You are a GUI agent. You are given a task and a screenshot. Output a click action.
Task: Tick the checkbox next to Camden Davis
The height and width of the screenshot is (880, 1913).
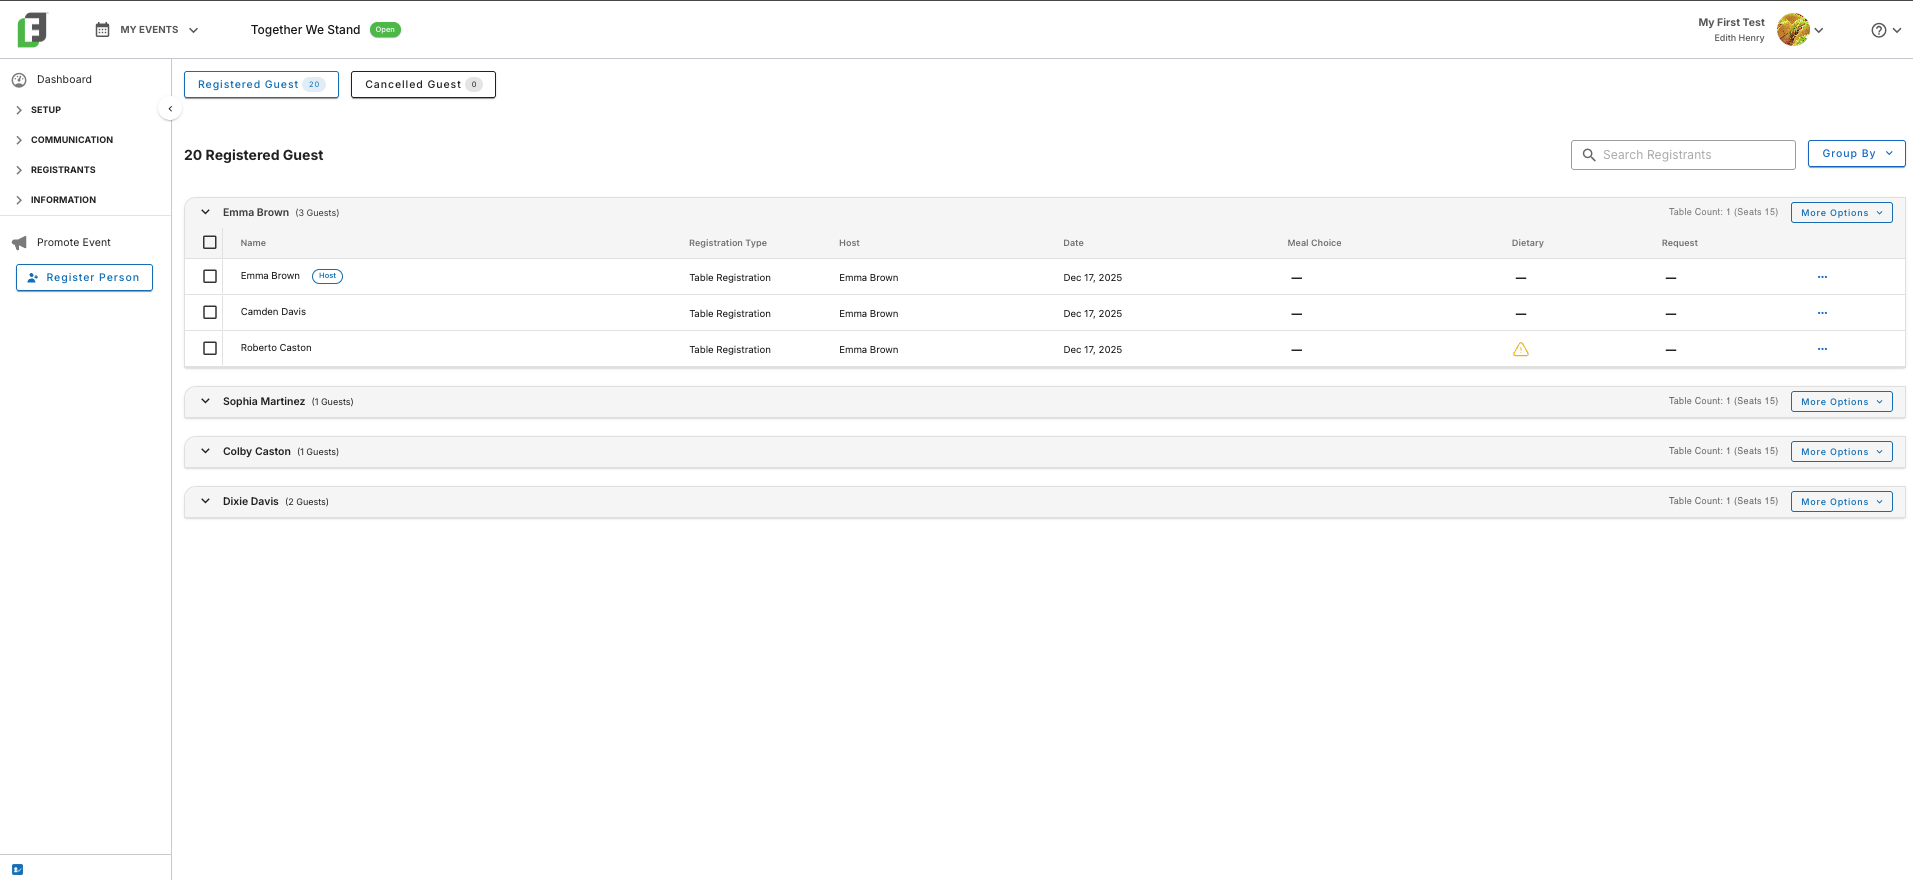pyautogui.click(x=210, y=312)
